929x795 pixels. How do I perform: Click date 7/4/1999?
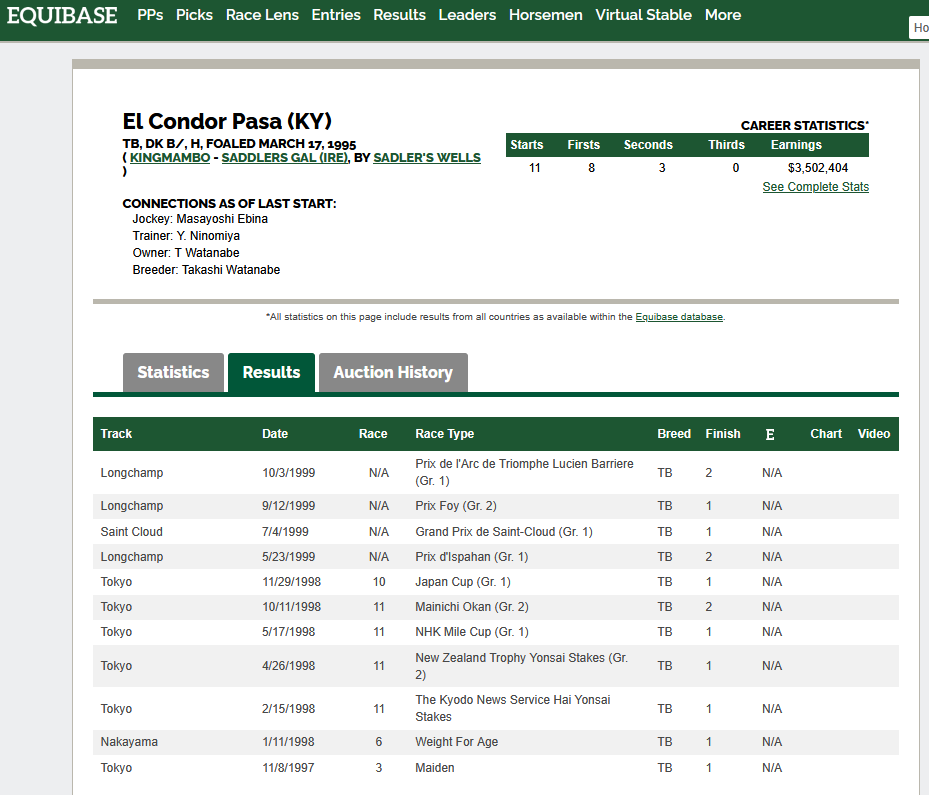click(x=285, y=532)
